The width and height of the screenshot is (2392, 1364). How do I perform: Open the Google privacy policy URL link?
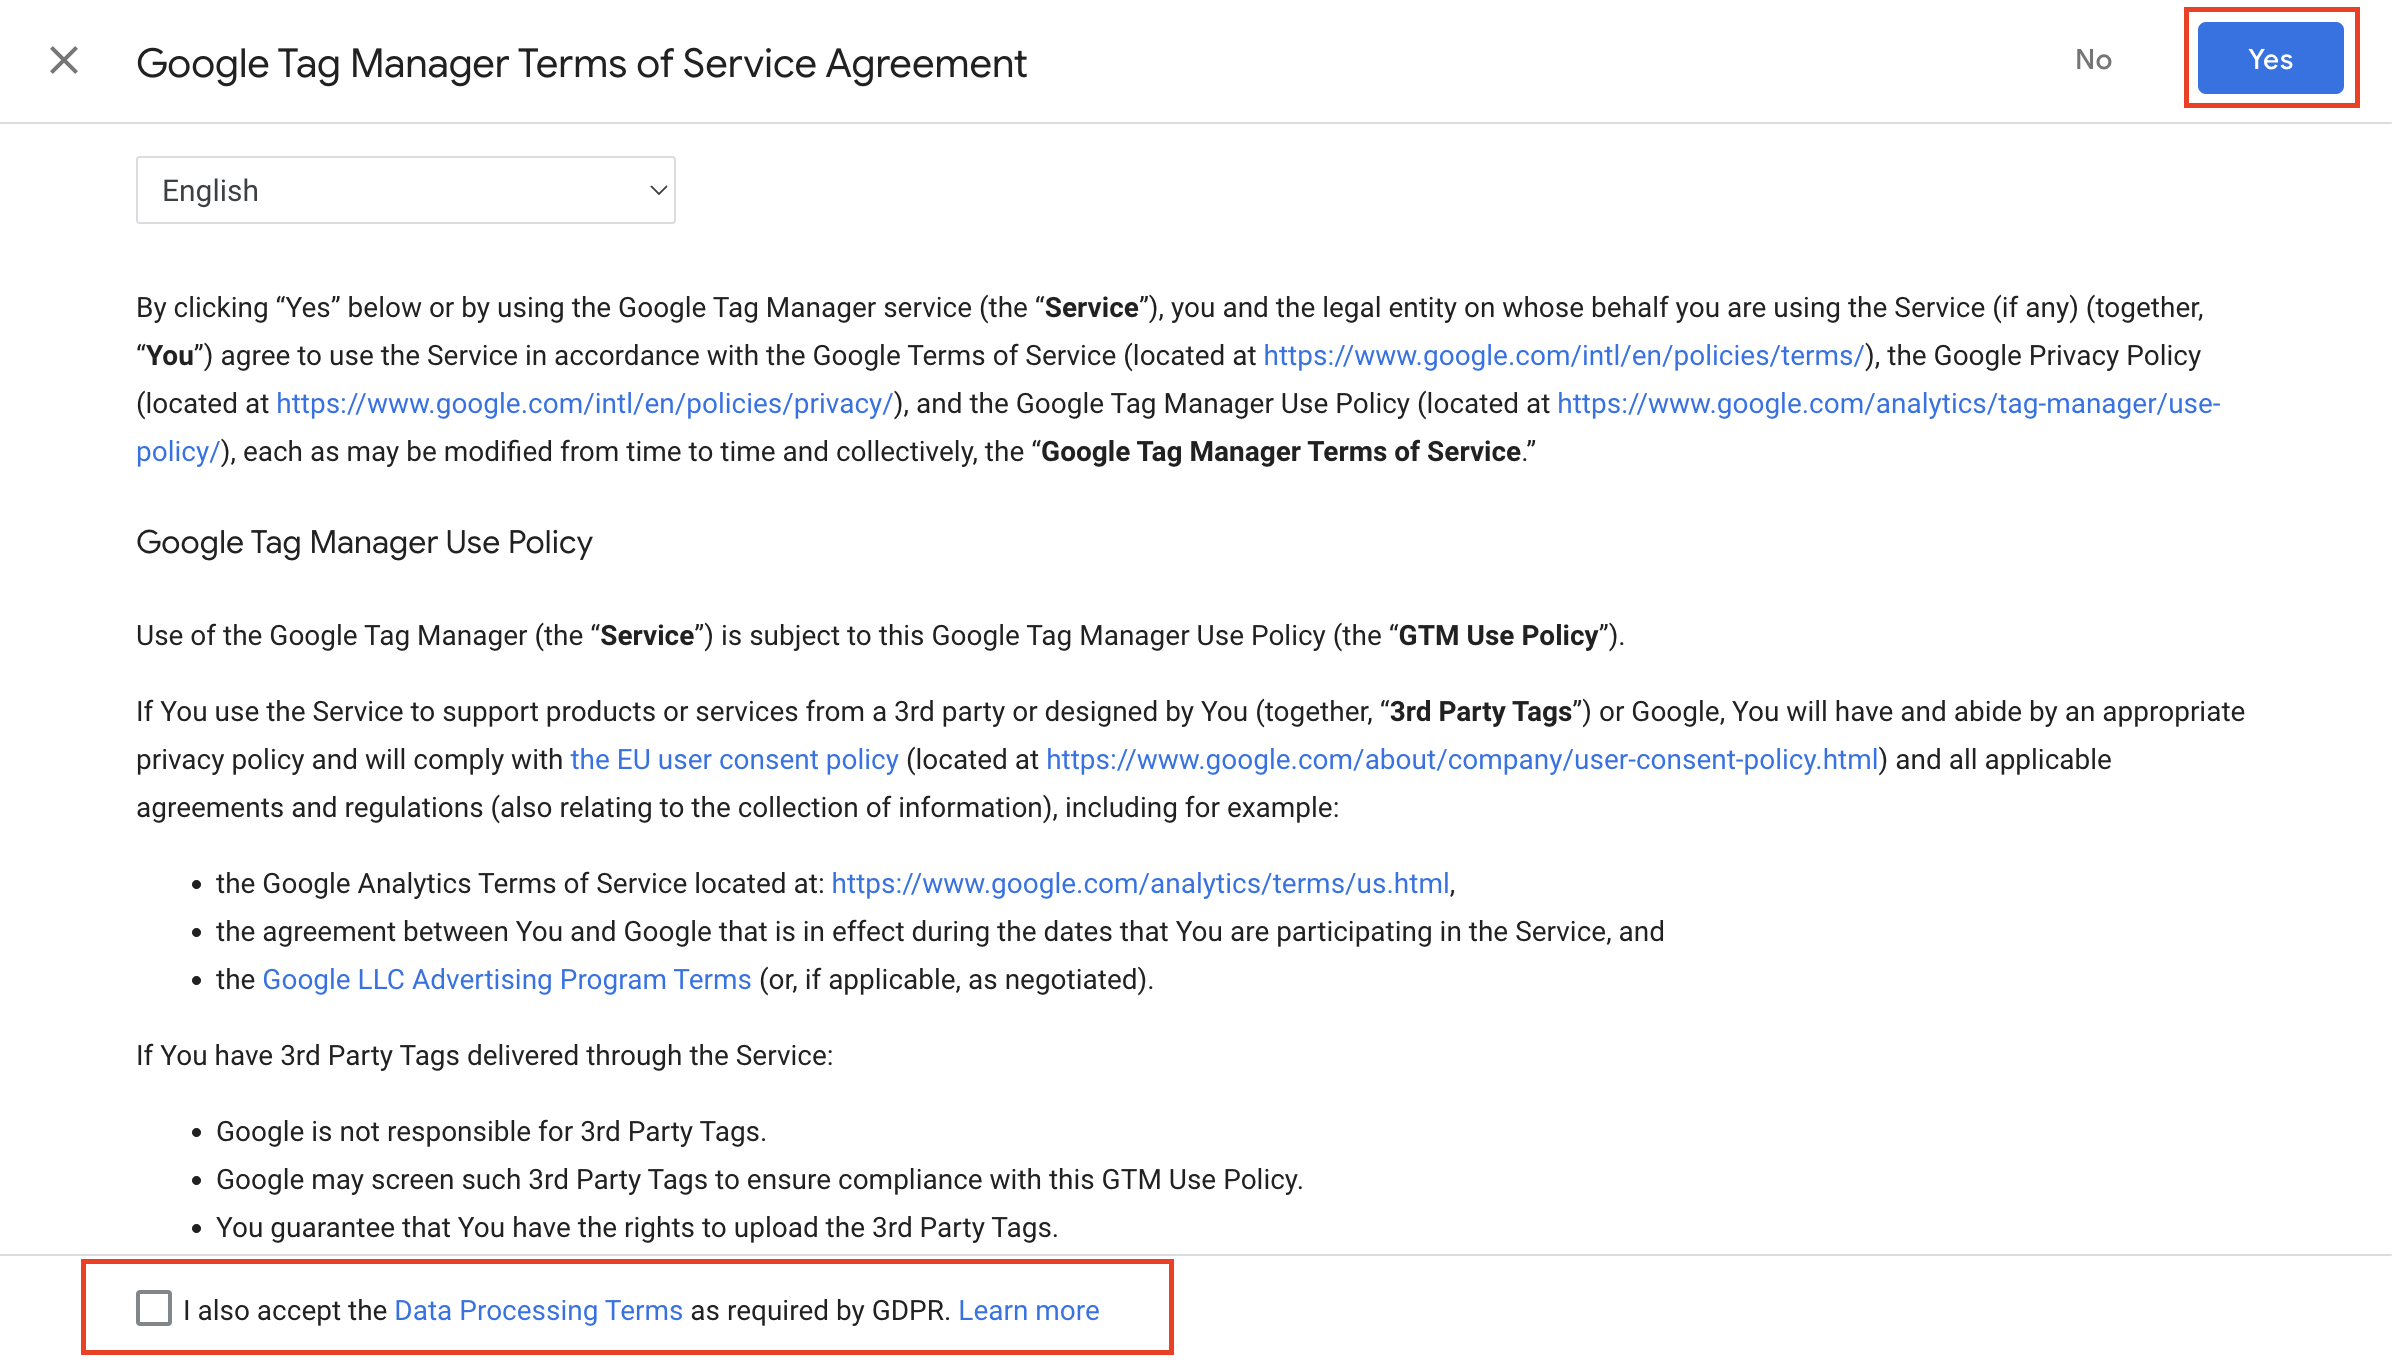pyautogui.click(x=584, y=404)
